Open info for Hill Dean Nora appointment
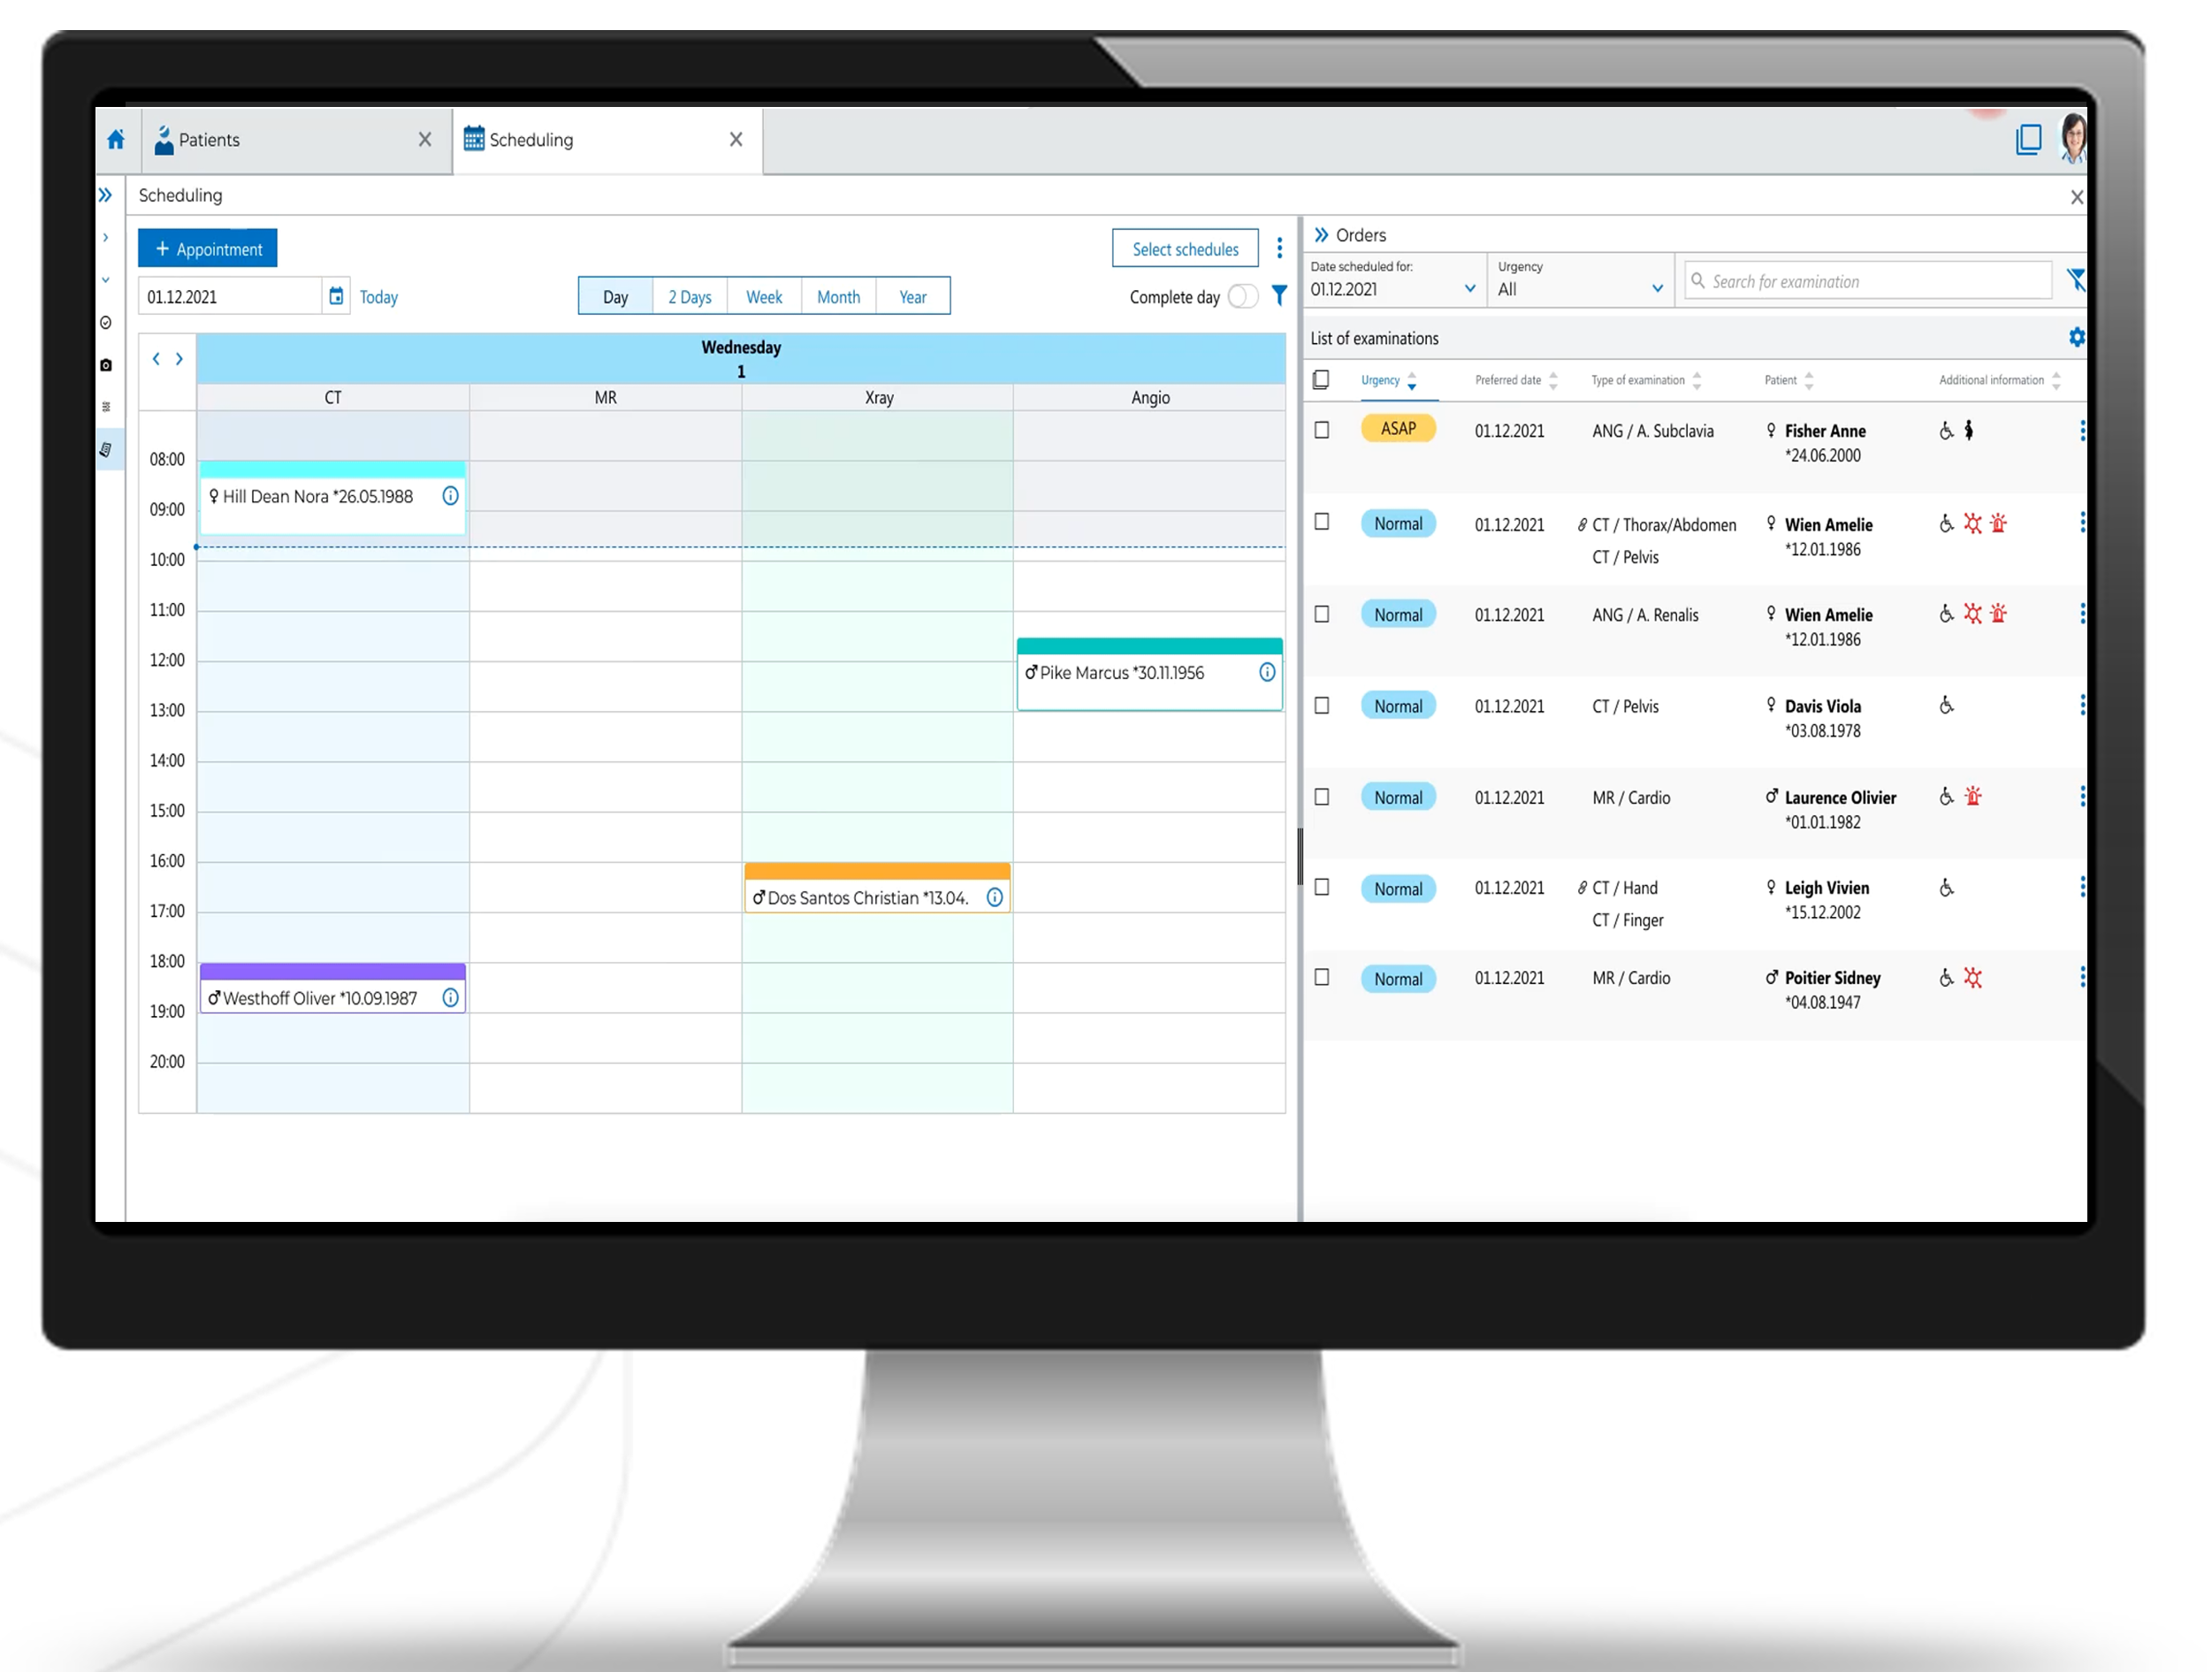Image resolution: width=2212 pixels, height=1672 pixels. point(451,496)
